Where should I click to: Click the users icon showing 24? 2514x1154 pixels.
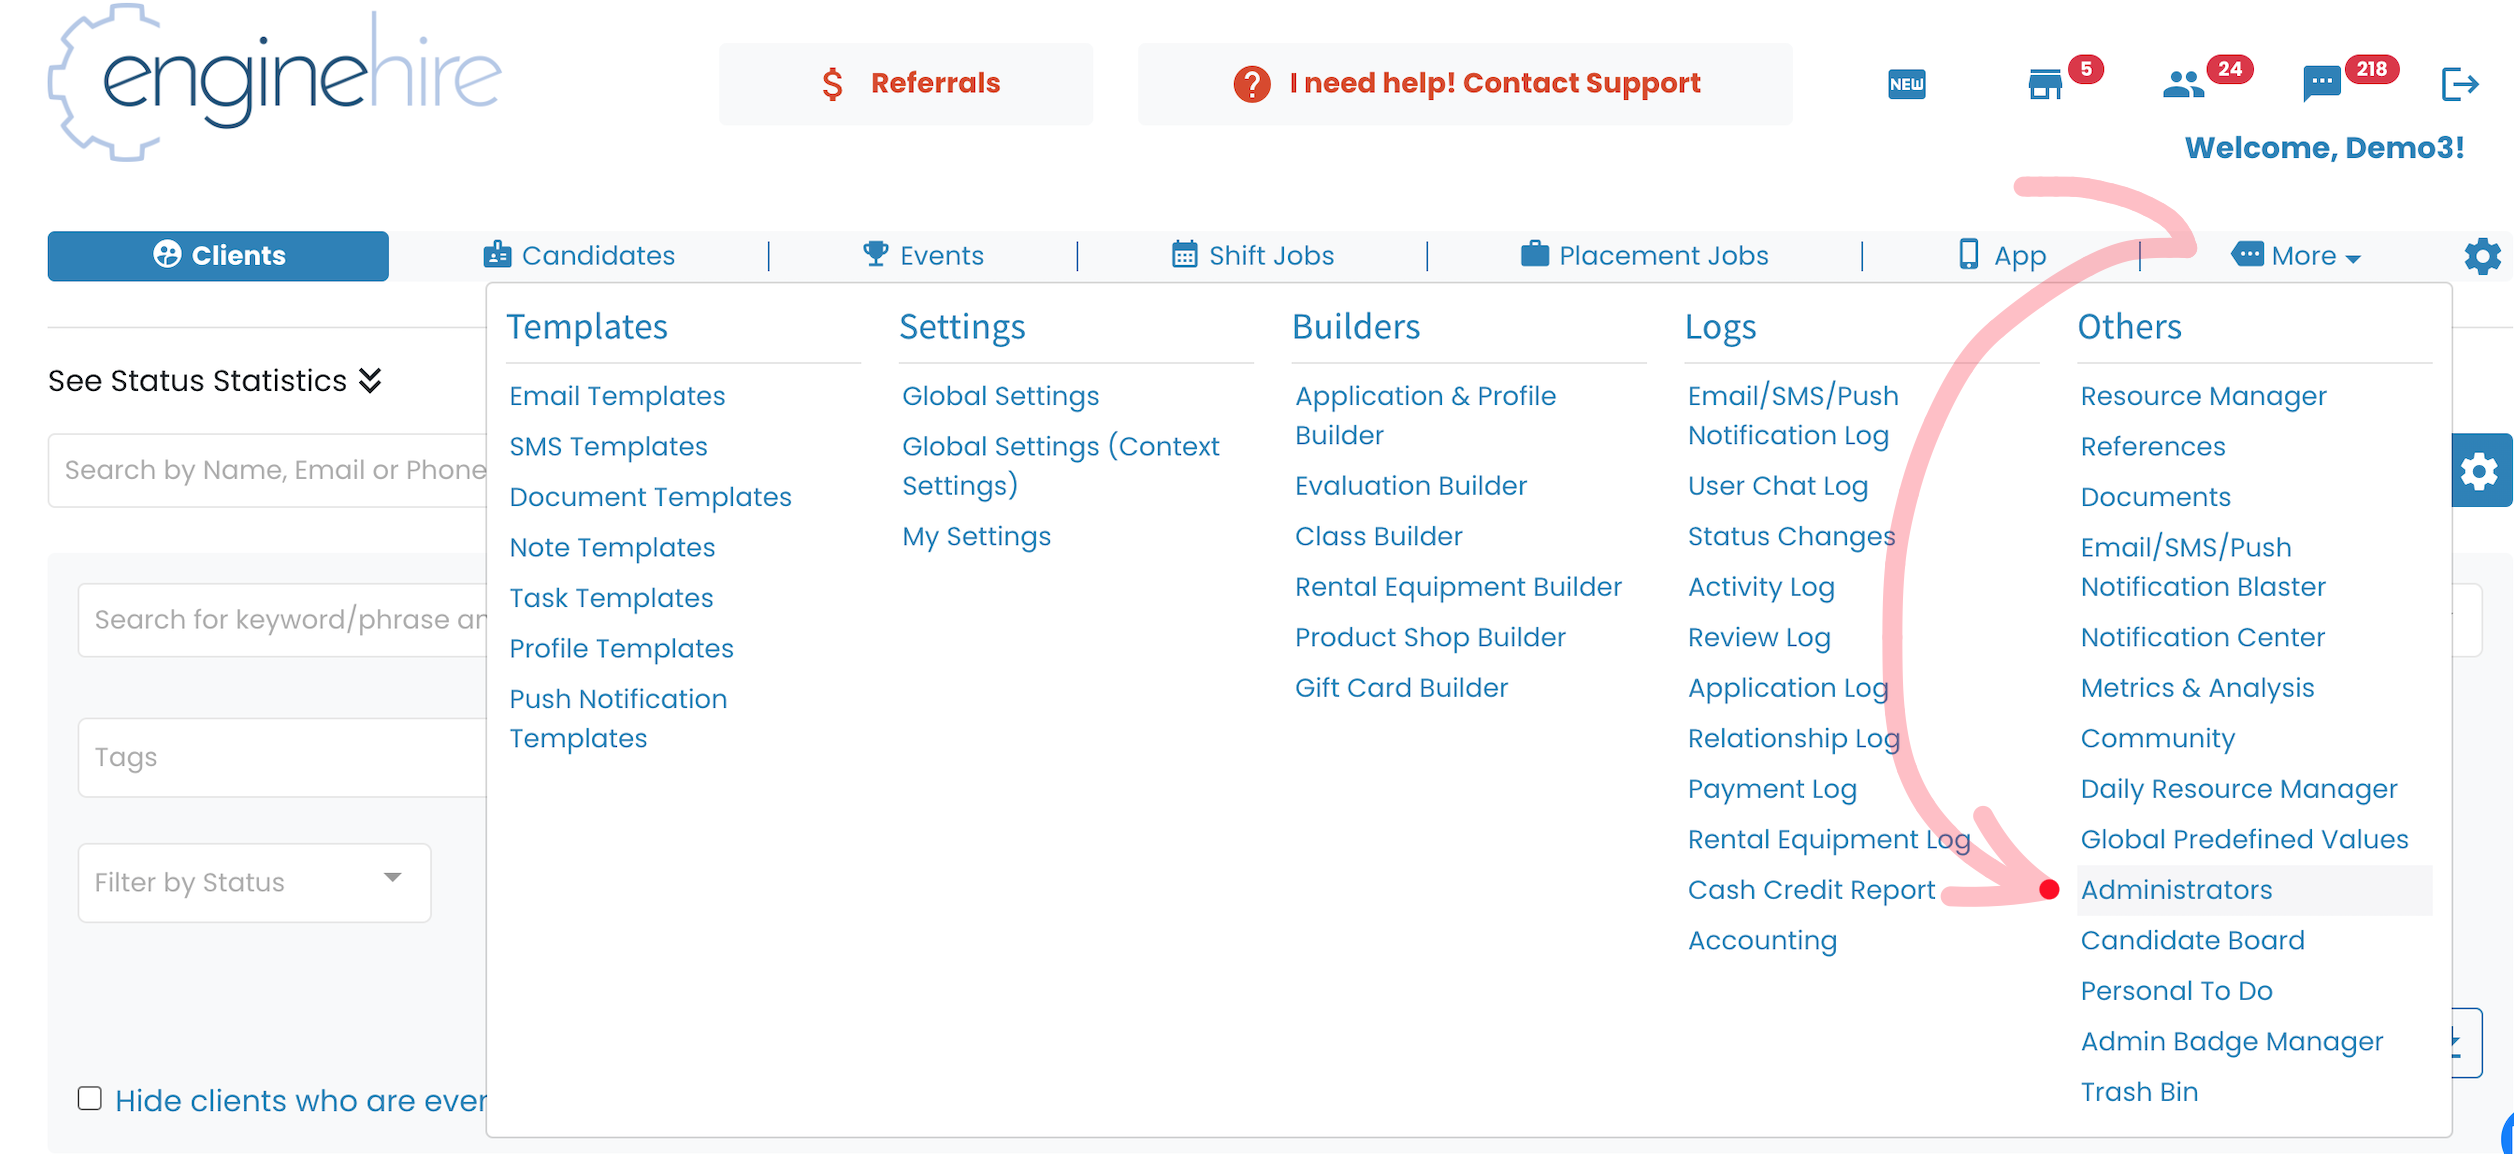pyautogui.click(x=2185, y=85)
